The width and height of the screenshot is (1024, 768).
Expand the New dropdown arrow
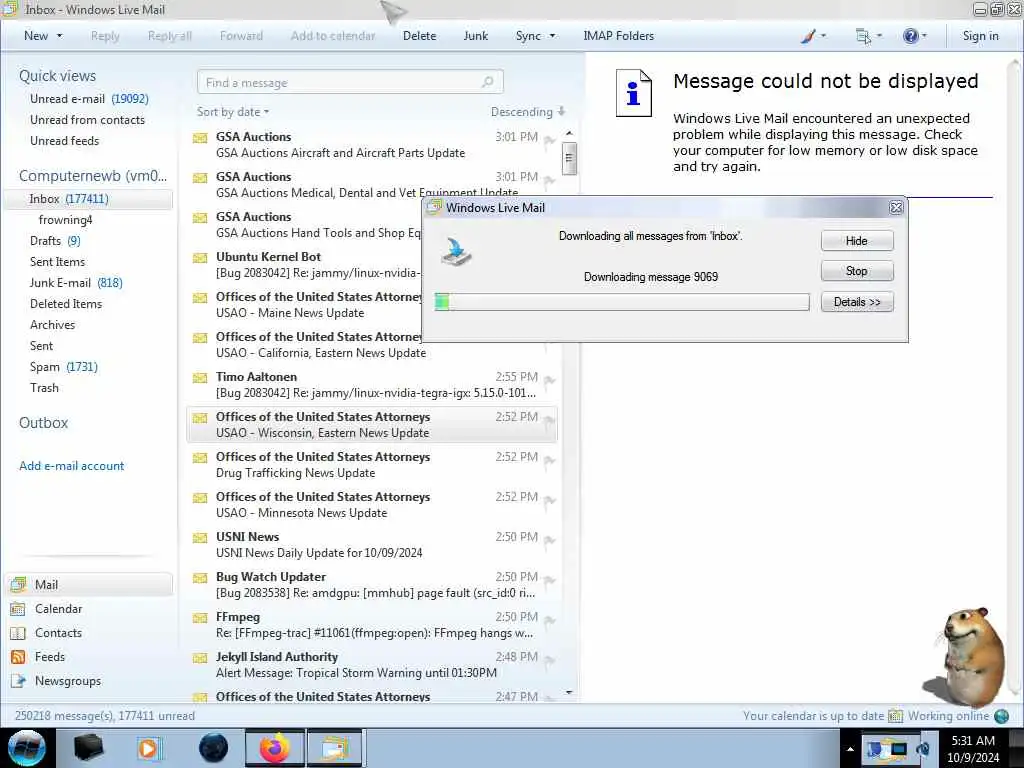pyautogui.click(x=59, y=36)
